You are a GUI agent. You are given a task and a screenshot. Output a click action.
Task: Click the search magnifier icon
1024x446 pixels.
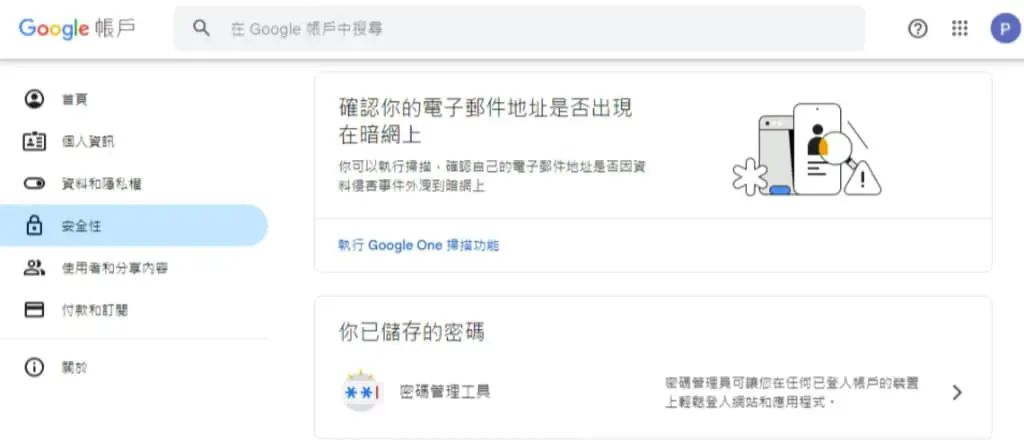click(201, 28)
